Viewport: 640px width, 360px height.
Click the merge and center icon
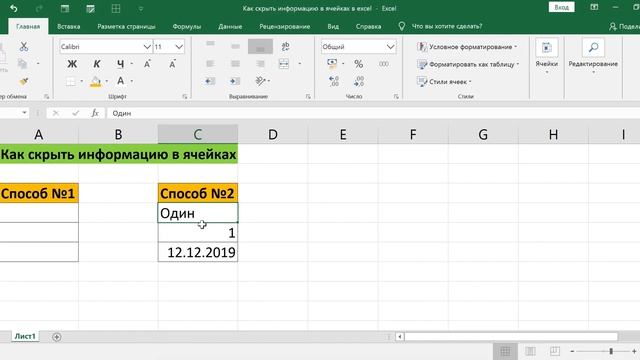point(284,64)
